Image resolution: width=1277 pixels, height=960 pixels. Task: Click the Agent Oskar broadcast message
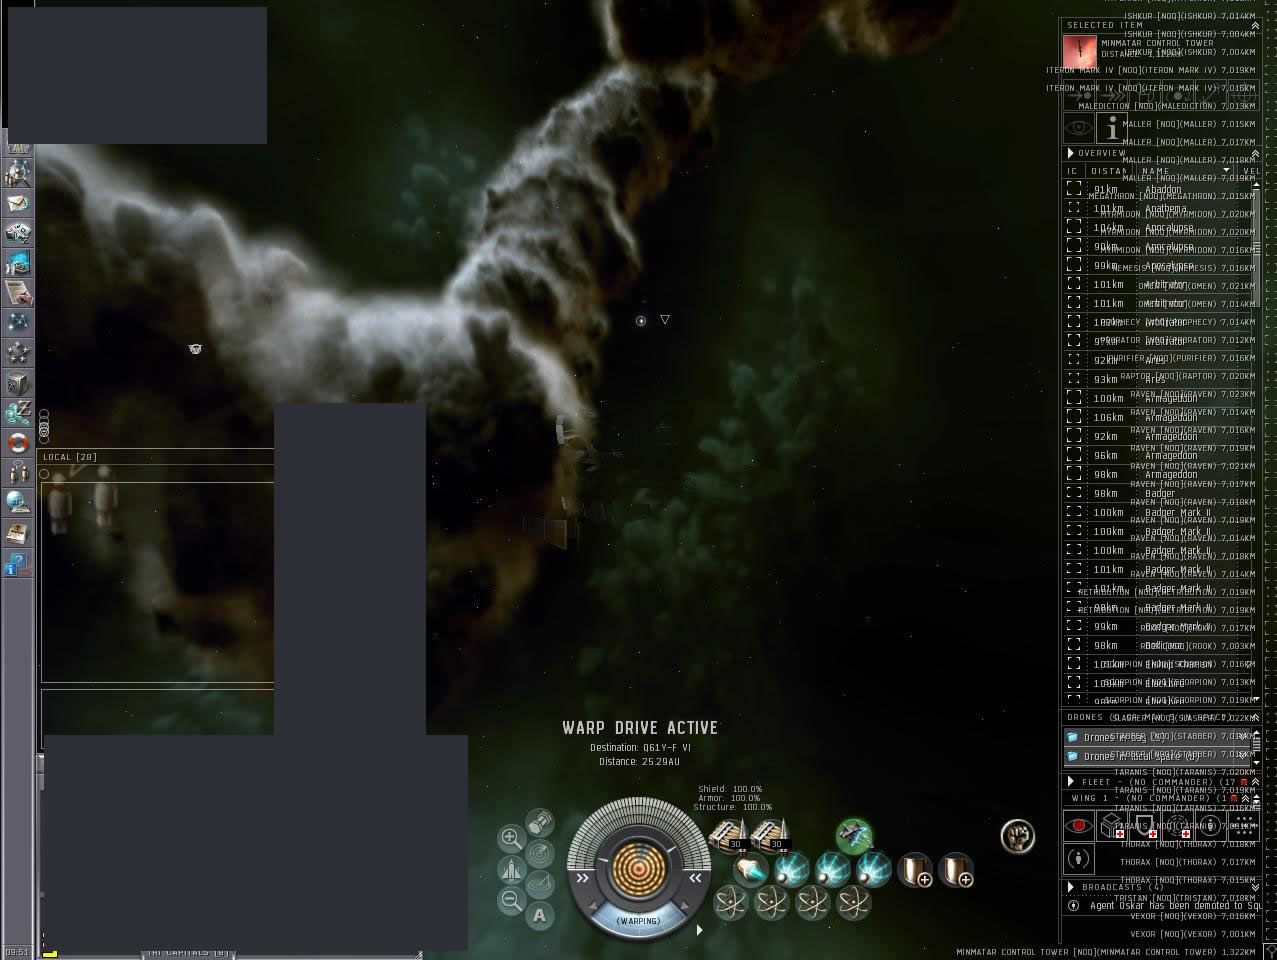pyautogui.click(x=1162, y=905)
